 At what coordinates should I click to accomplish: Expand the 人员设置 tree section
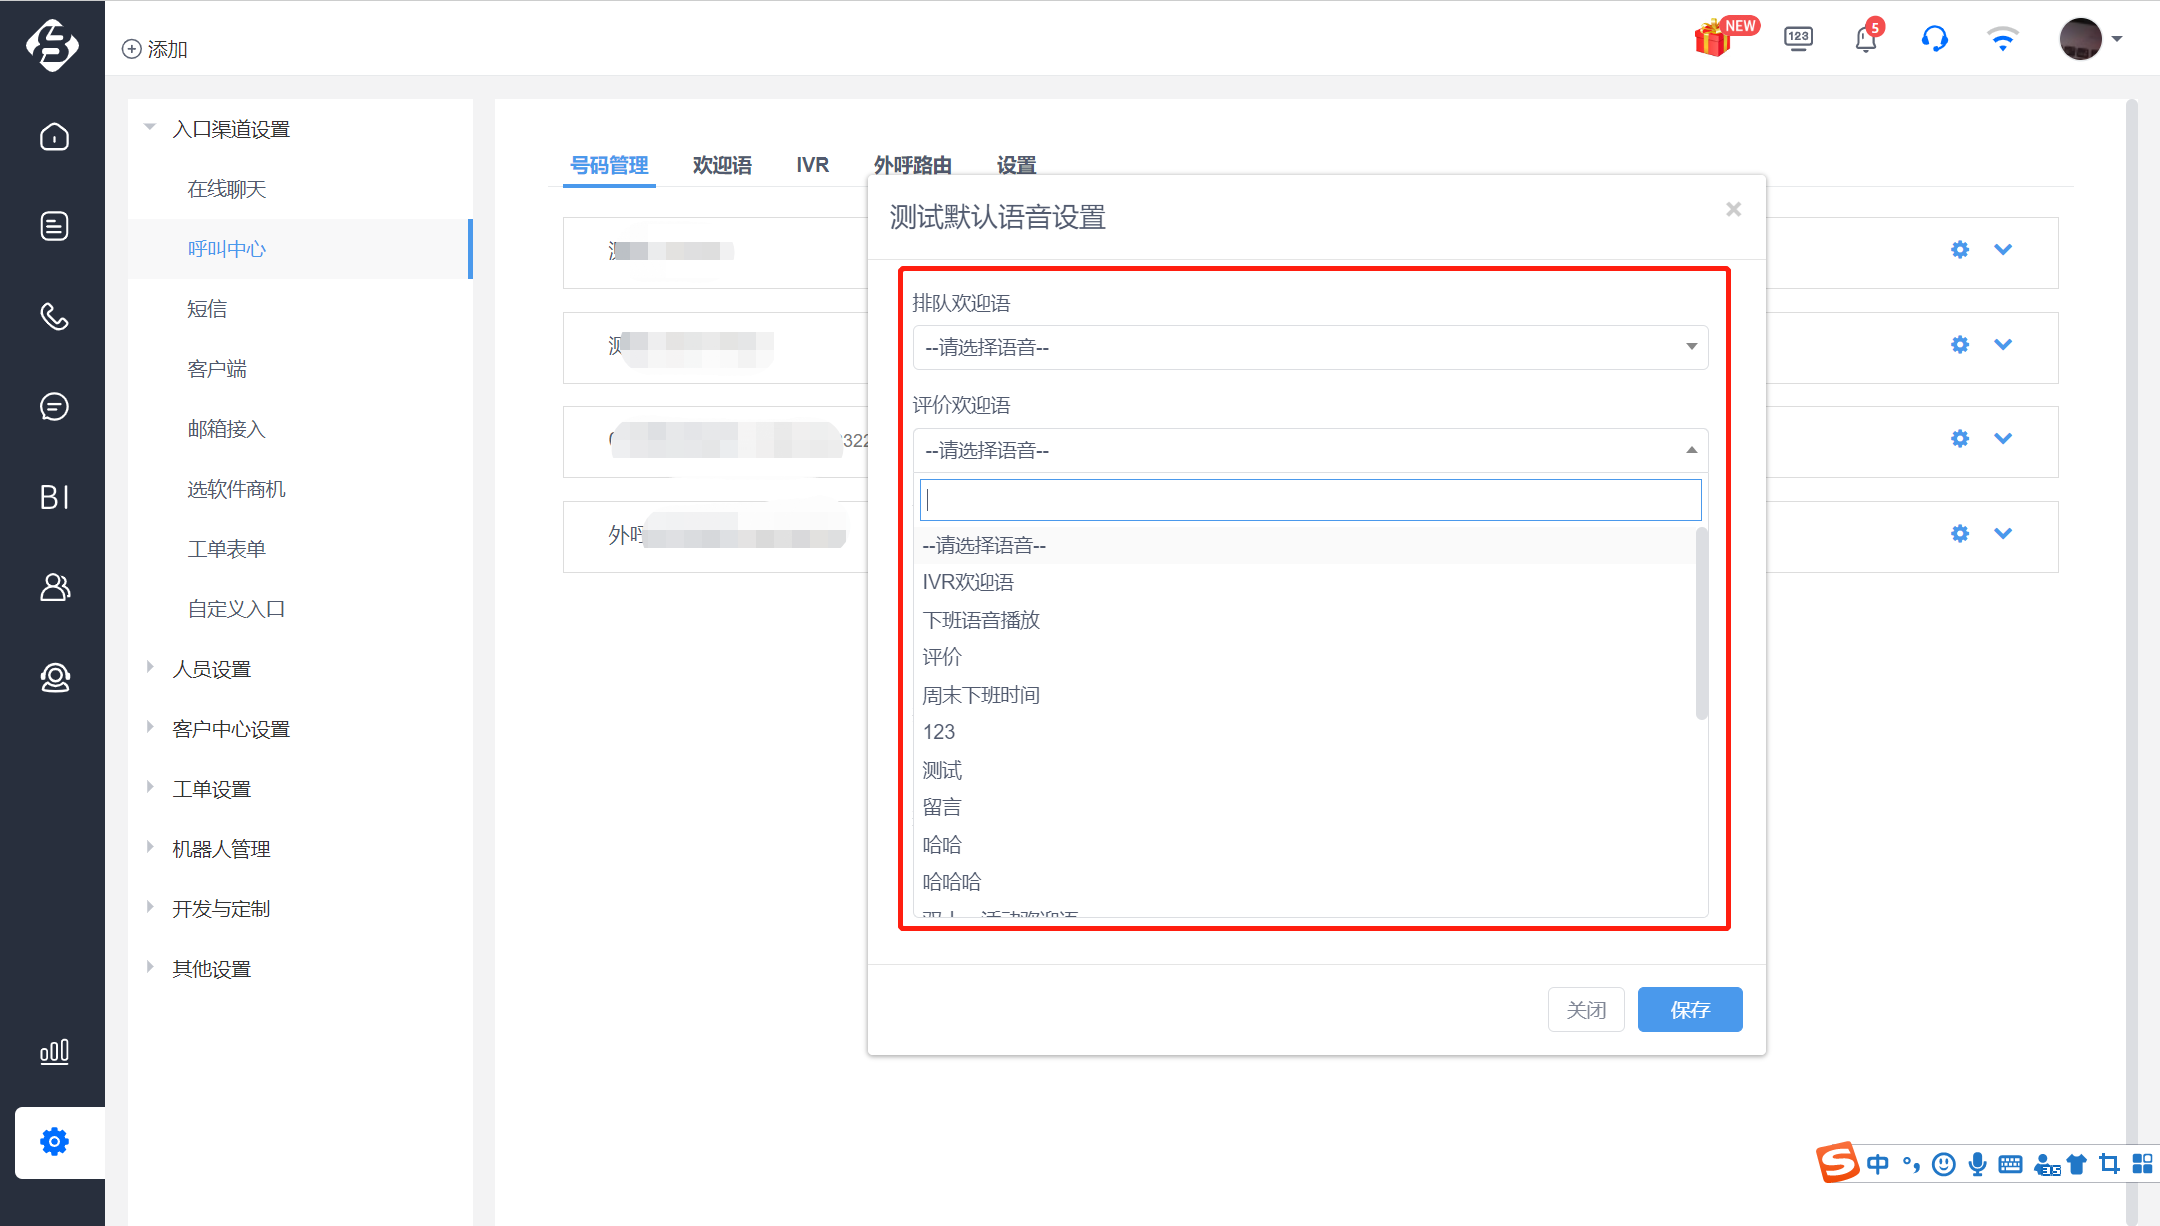[211, 669]
